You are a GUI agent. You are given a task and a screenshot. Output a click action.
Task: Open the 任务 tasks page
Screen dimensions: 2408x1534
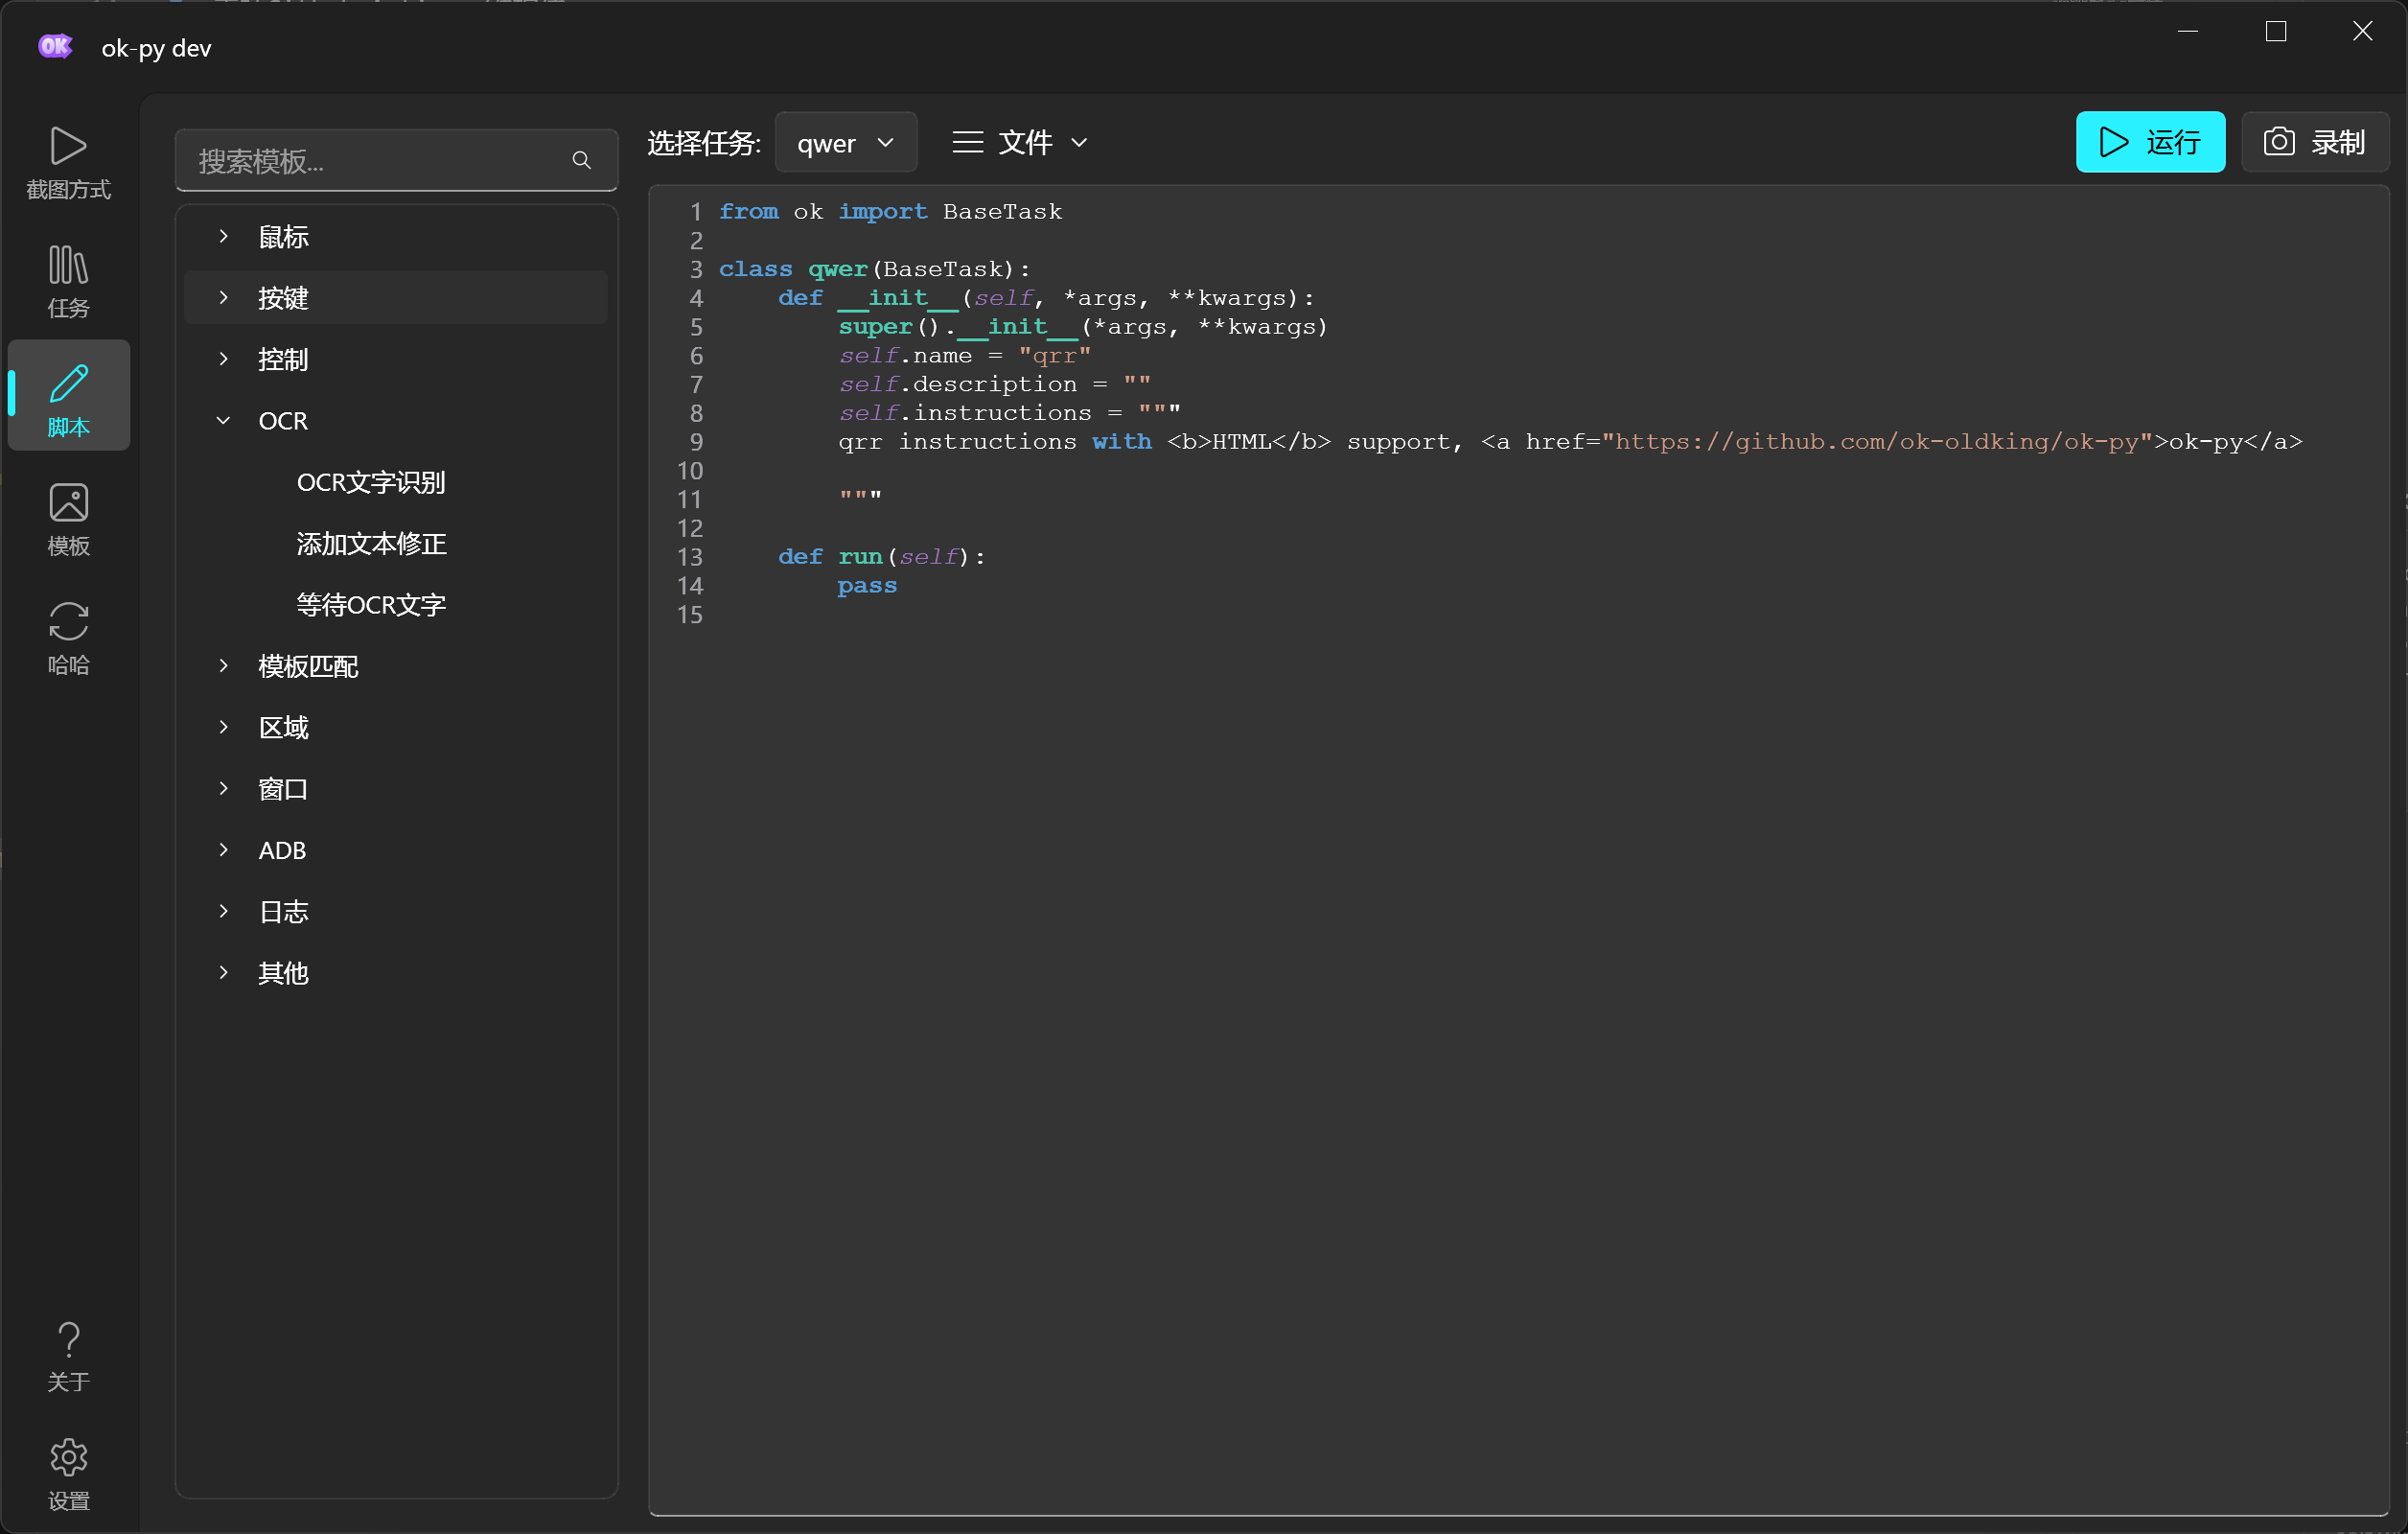point(68,282)
